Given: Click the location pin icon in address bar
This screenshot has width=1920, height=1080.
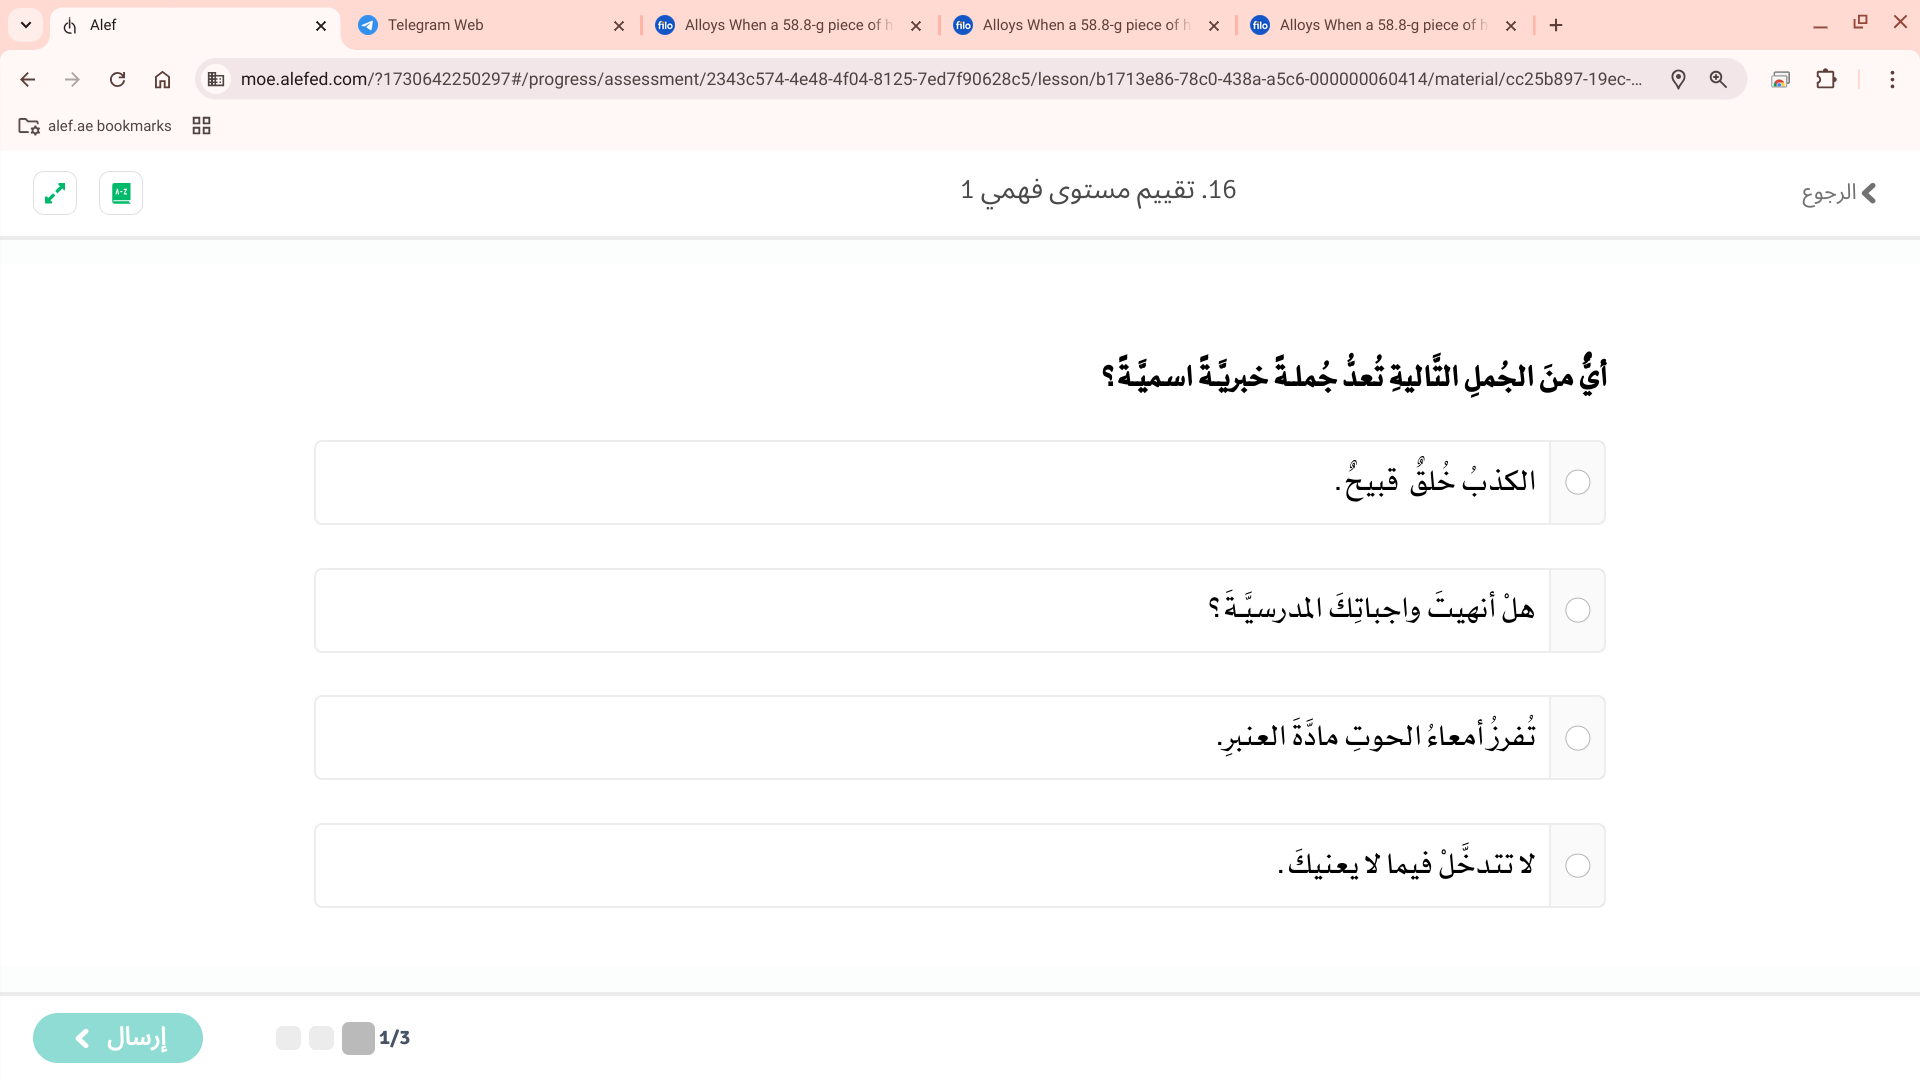Looking at the screenshot, I should coord(1678,80).
